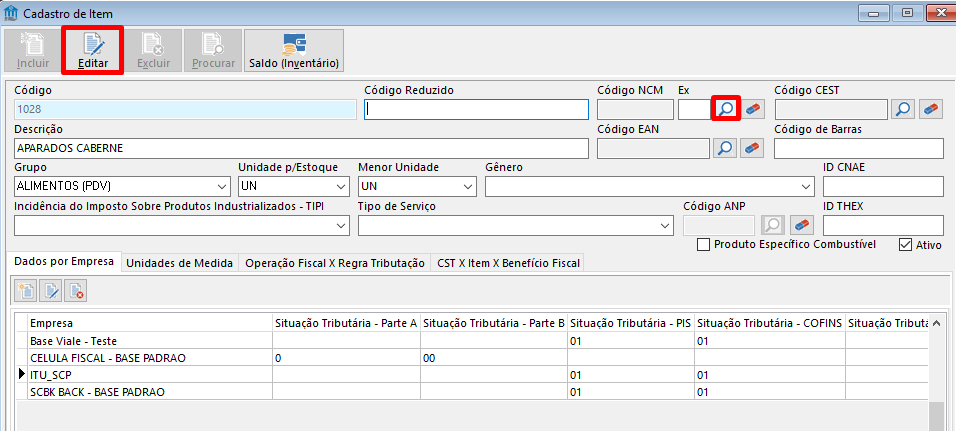The width and height of the screenshot is (956, 431).
Task: Click Situação Tributária - COFINS column header
Action: pos(769,323)
